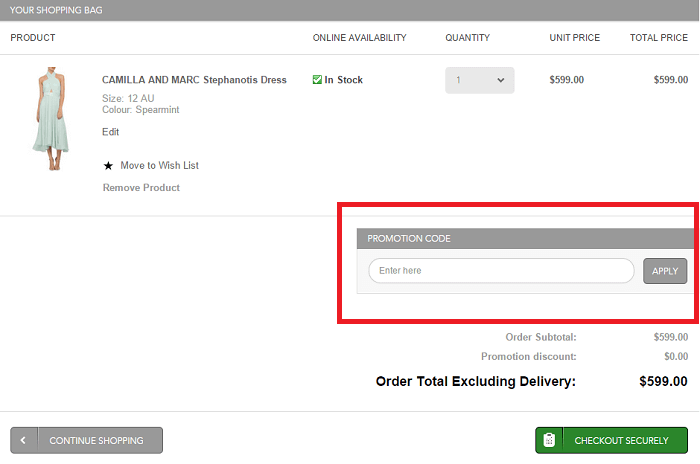The image size is (700, 464).
Task: Click the PRODUCT column header
Action: (33, 38)
